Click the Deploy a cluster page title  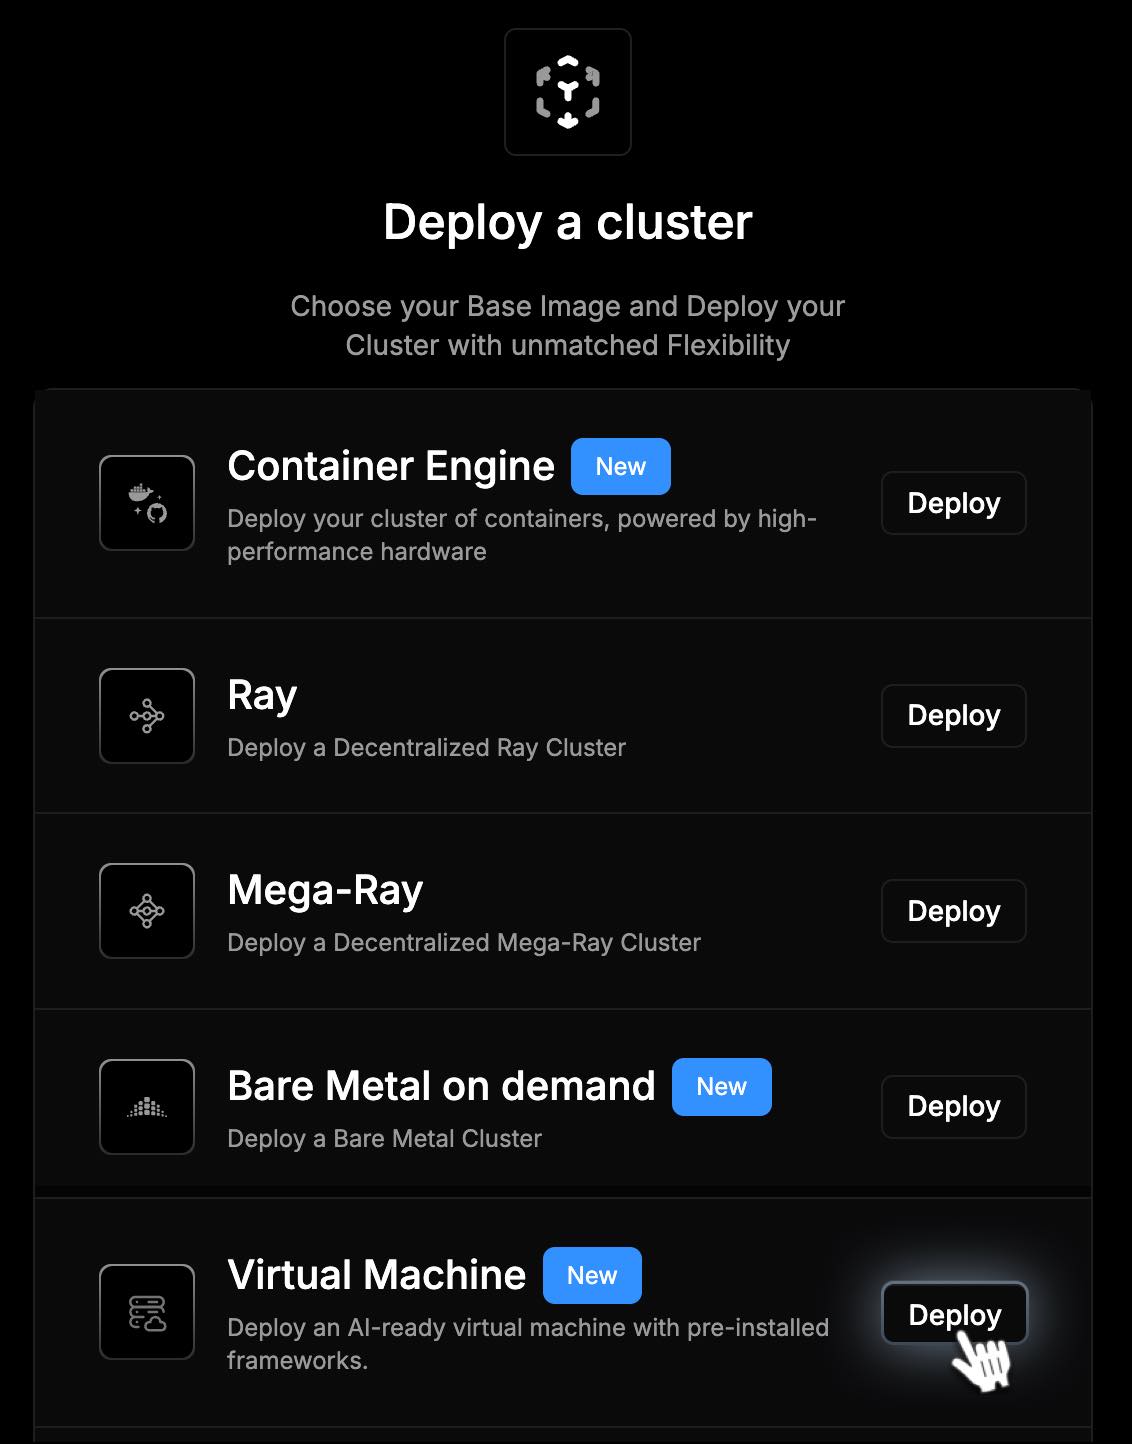click(x=568, y=222)
